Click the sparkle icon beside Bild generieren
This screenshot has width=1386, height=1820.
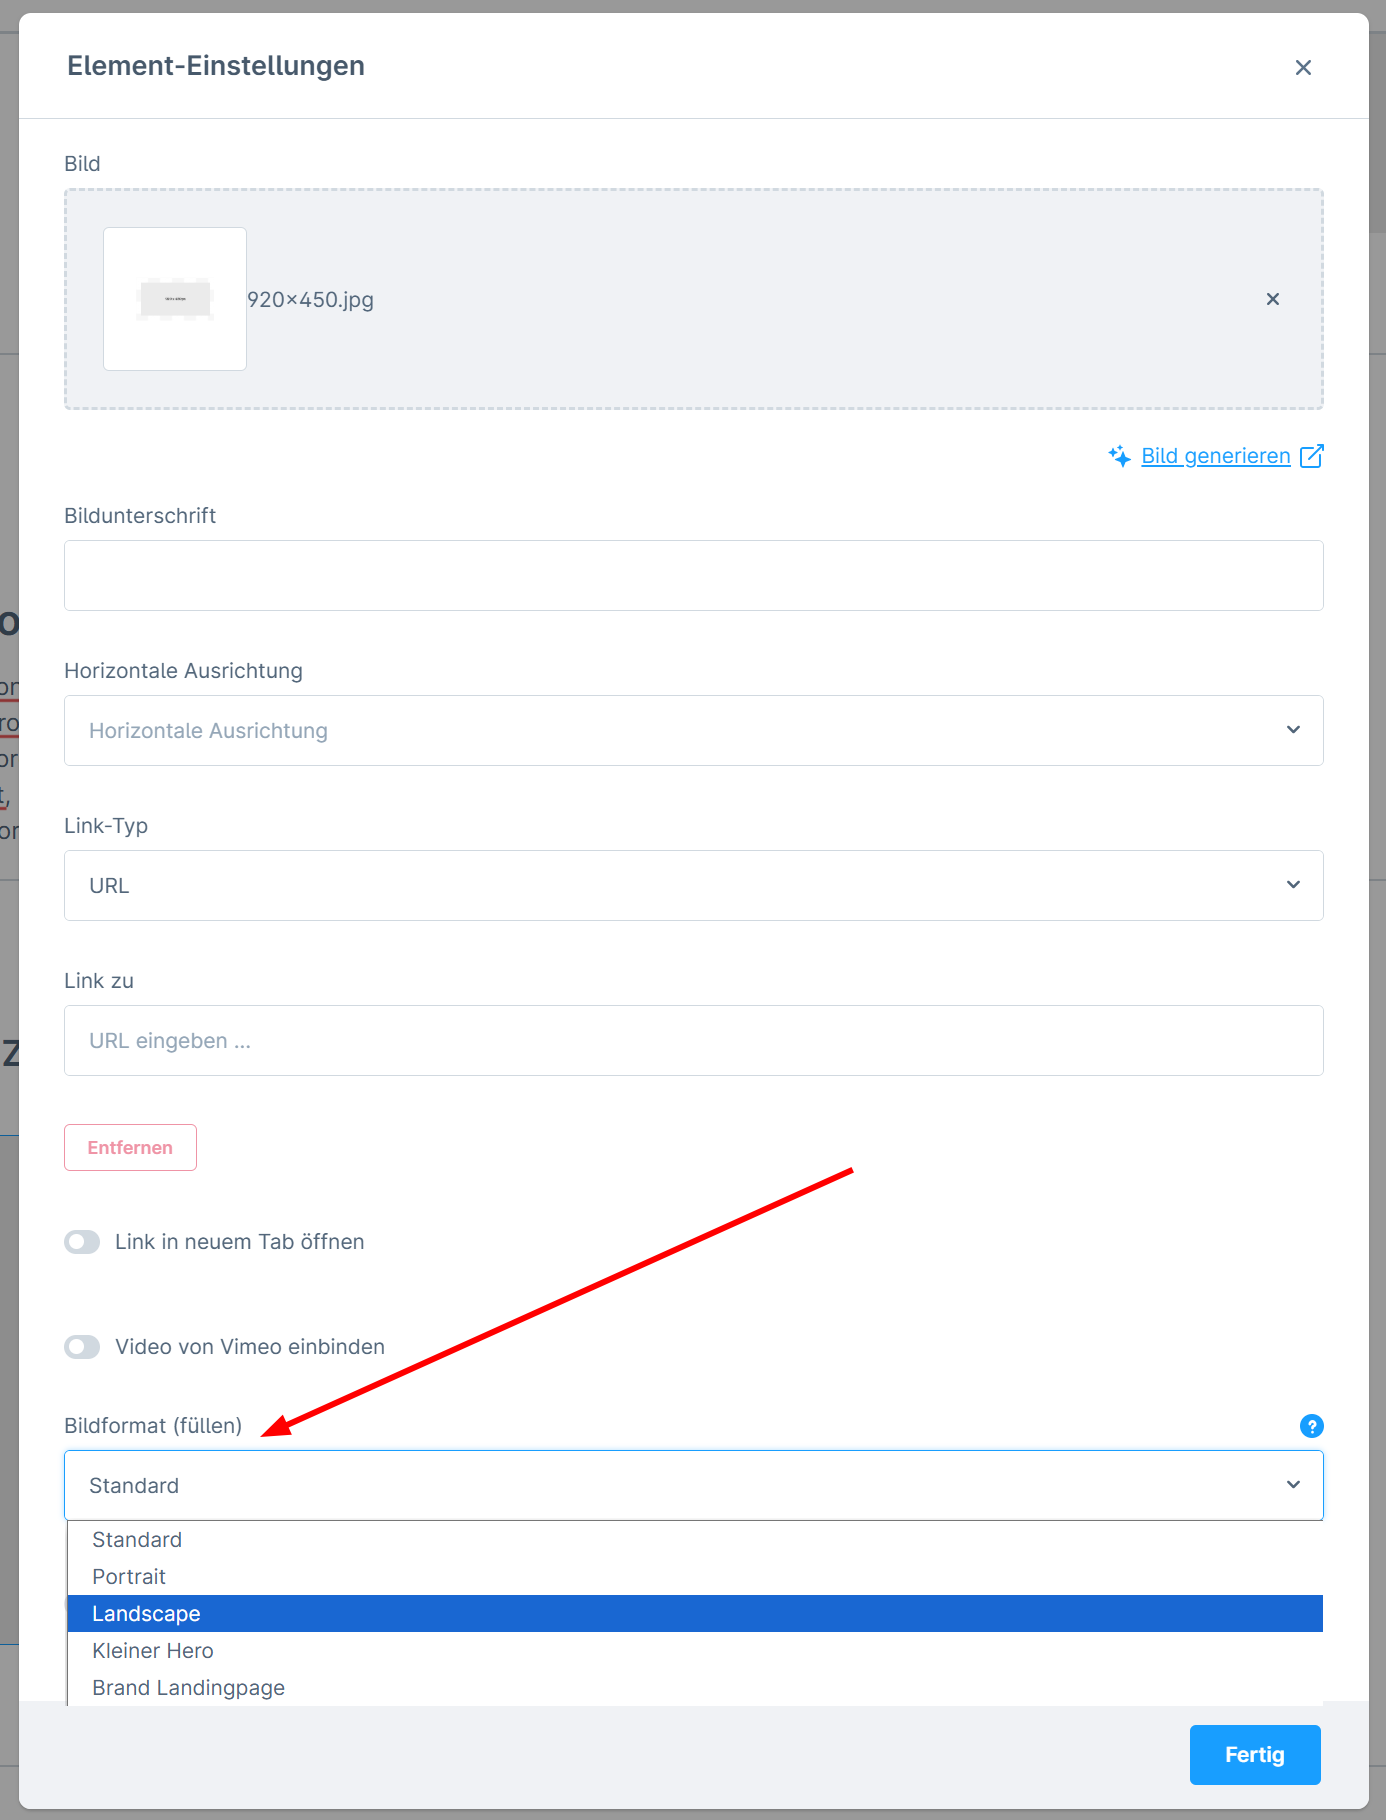1120,456
